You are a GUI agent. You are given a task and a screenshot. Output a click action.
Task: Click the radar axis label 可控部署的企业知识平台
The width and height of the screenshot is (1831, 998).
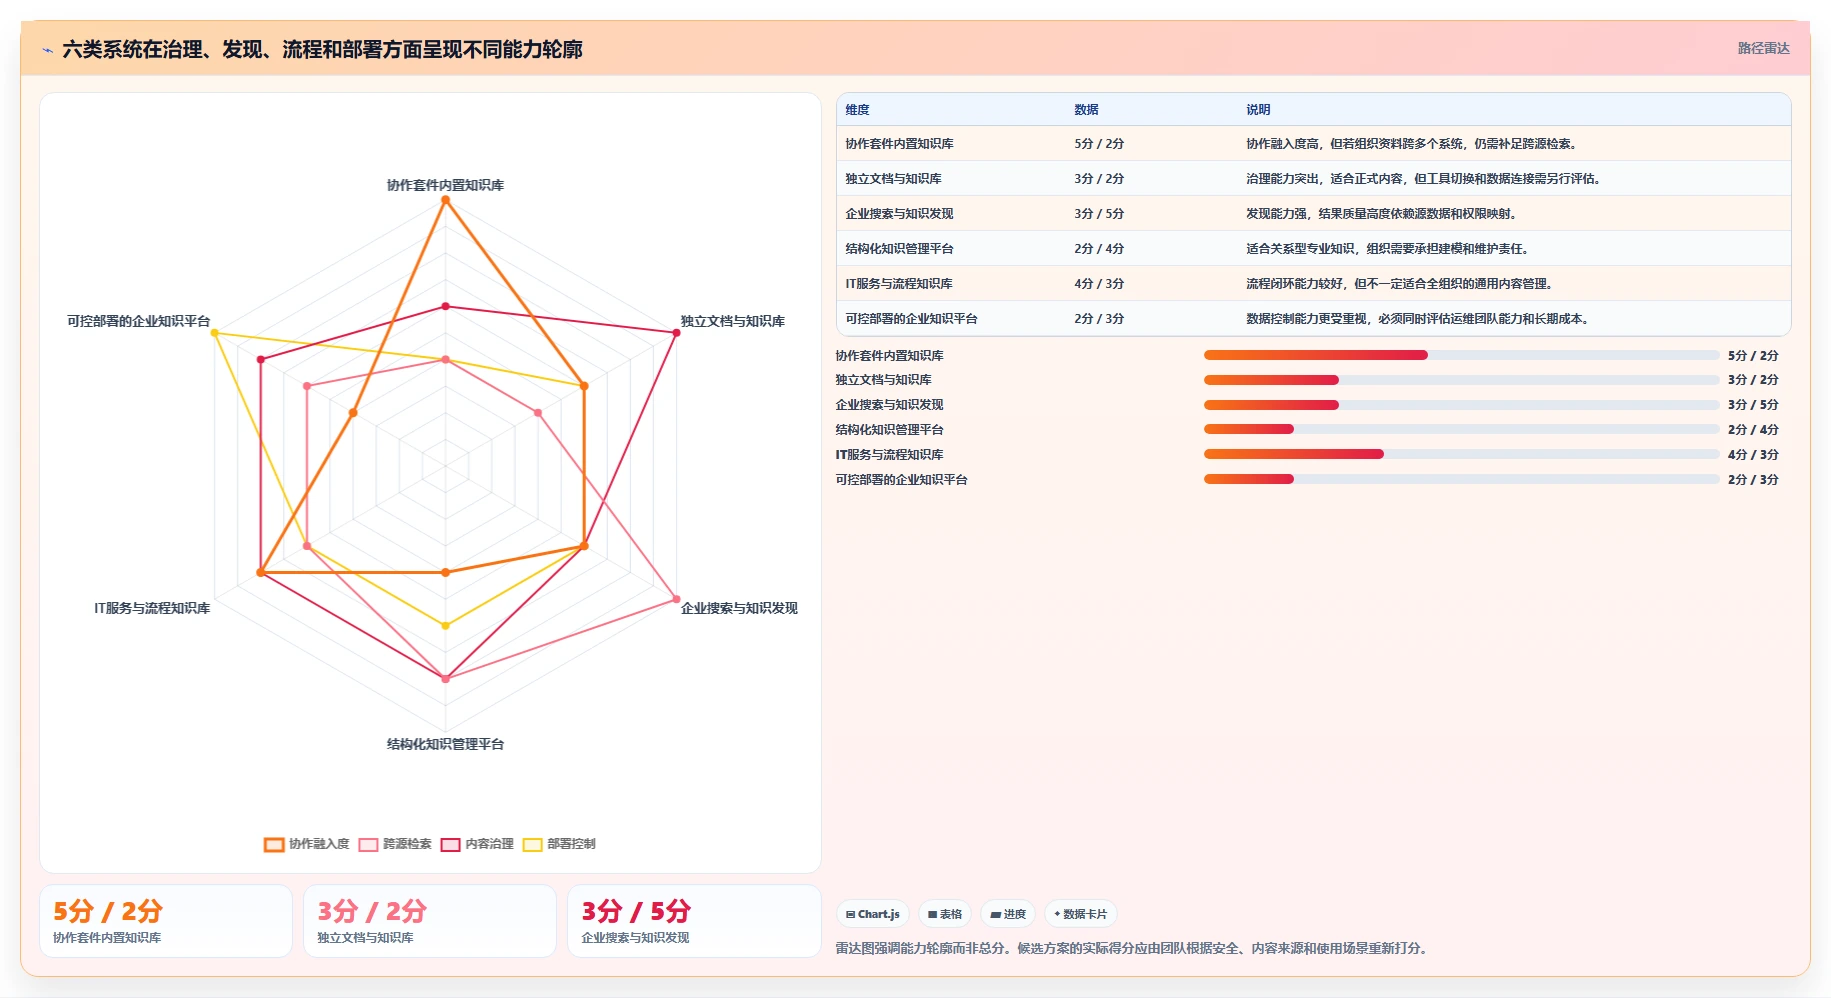click(138, 321)
